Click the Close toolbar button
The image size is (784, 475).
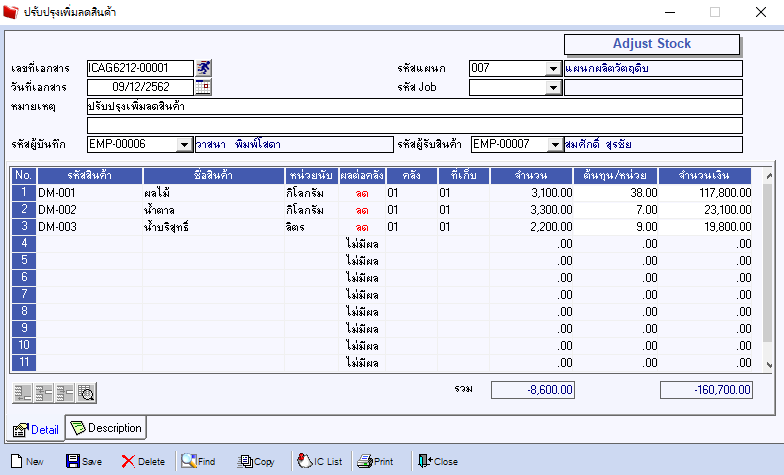click(x=438, y=461)
